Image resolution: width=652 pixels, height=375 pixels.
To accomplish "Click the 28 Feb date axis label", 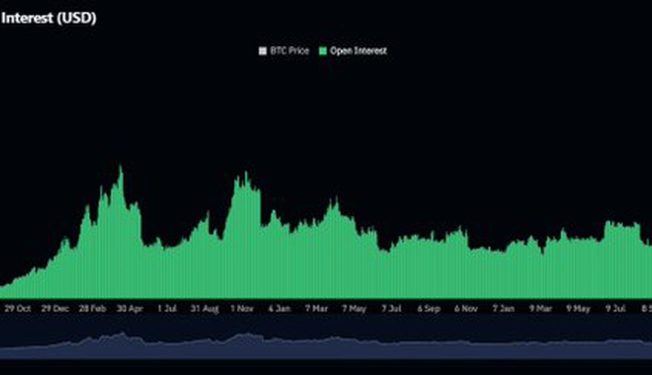I will [x=92, y=308].
